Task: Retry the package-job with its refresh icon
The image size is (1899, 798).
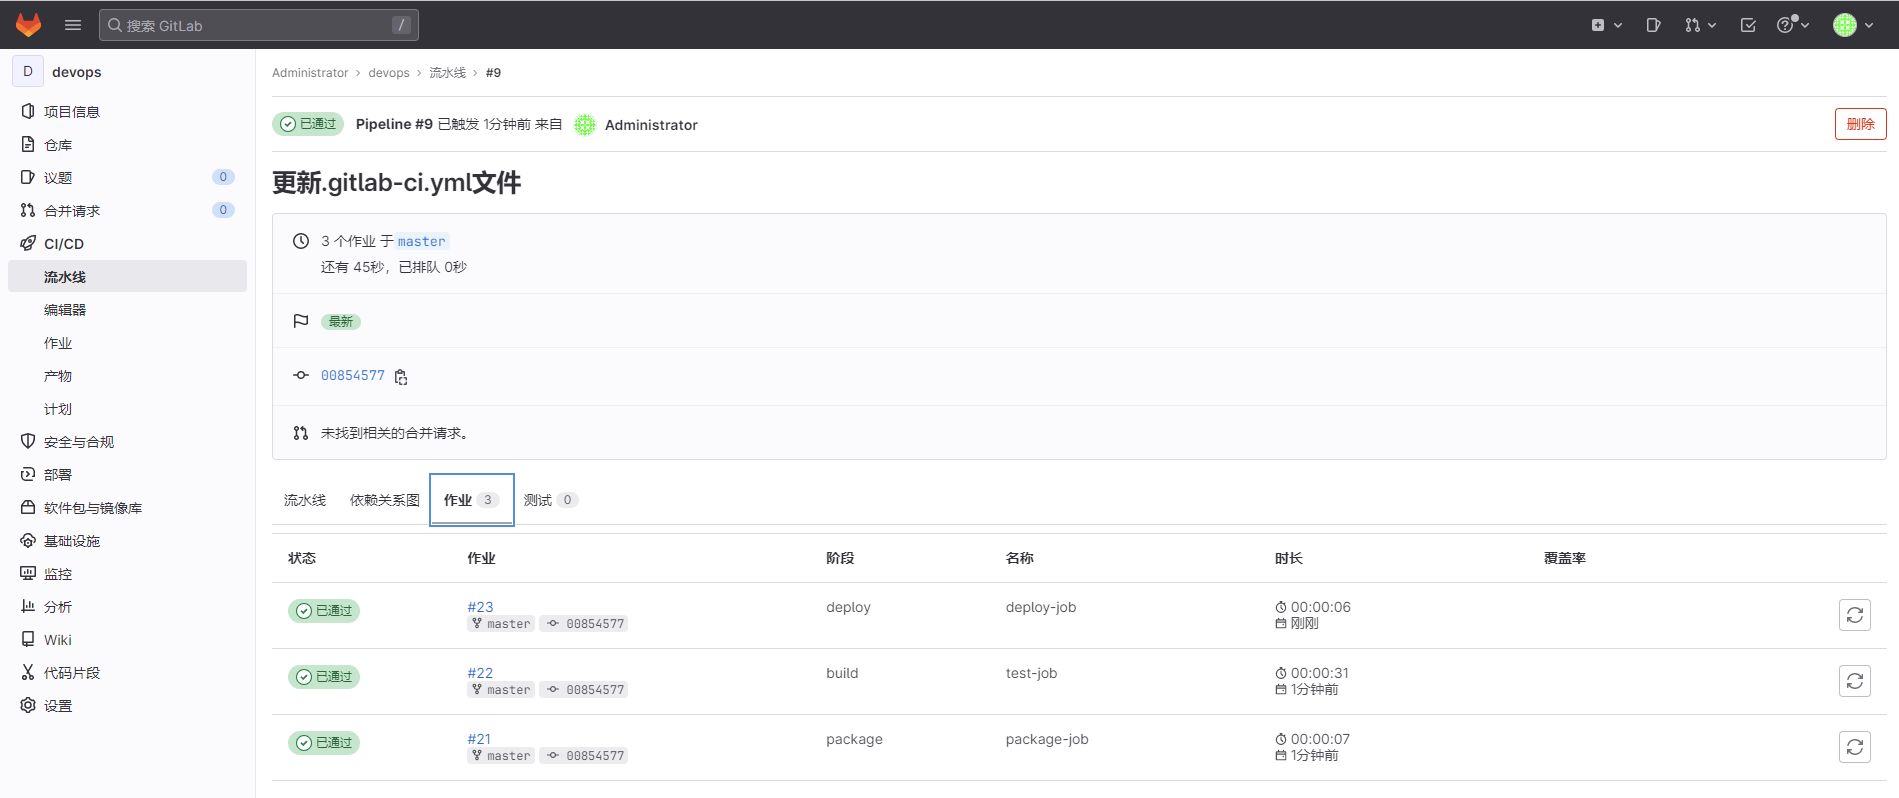Action: 1854,747
